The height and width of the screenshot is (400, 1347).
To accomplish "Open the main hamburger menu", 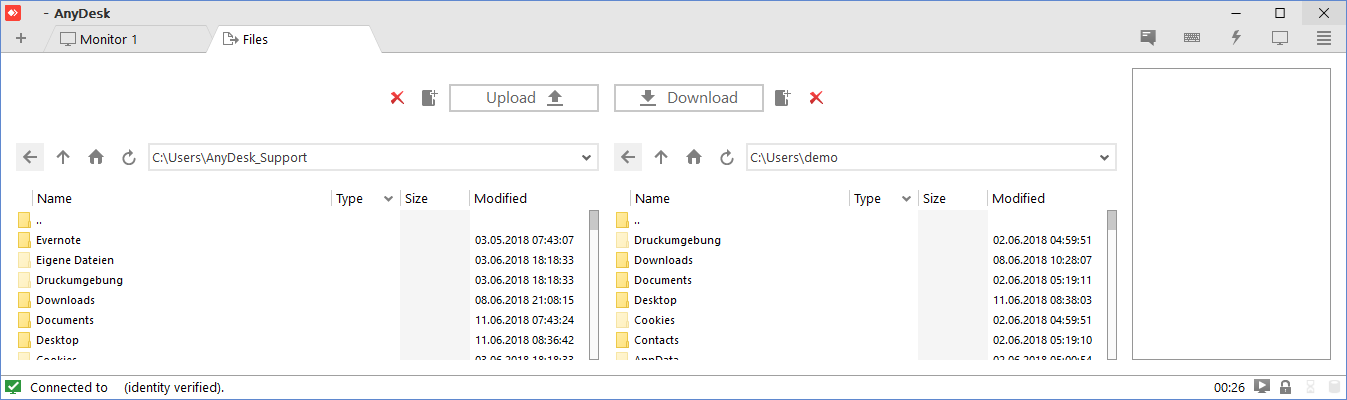I will (x=1324, y=38).
